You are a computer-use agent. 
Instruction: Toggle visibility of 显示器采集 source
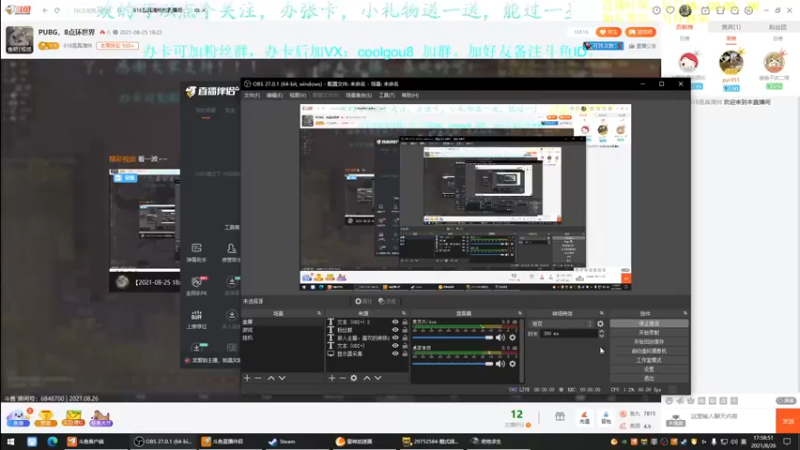(395, 354)
